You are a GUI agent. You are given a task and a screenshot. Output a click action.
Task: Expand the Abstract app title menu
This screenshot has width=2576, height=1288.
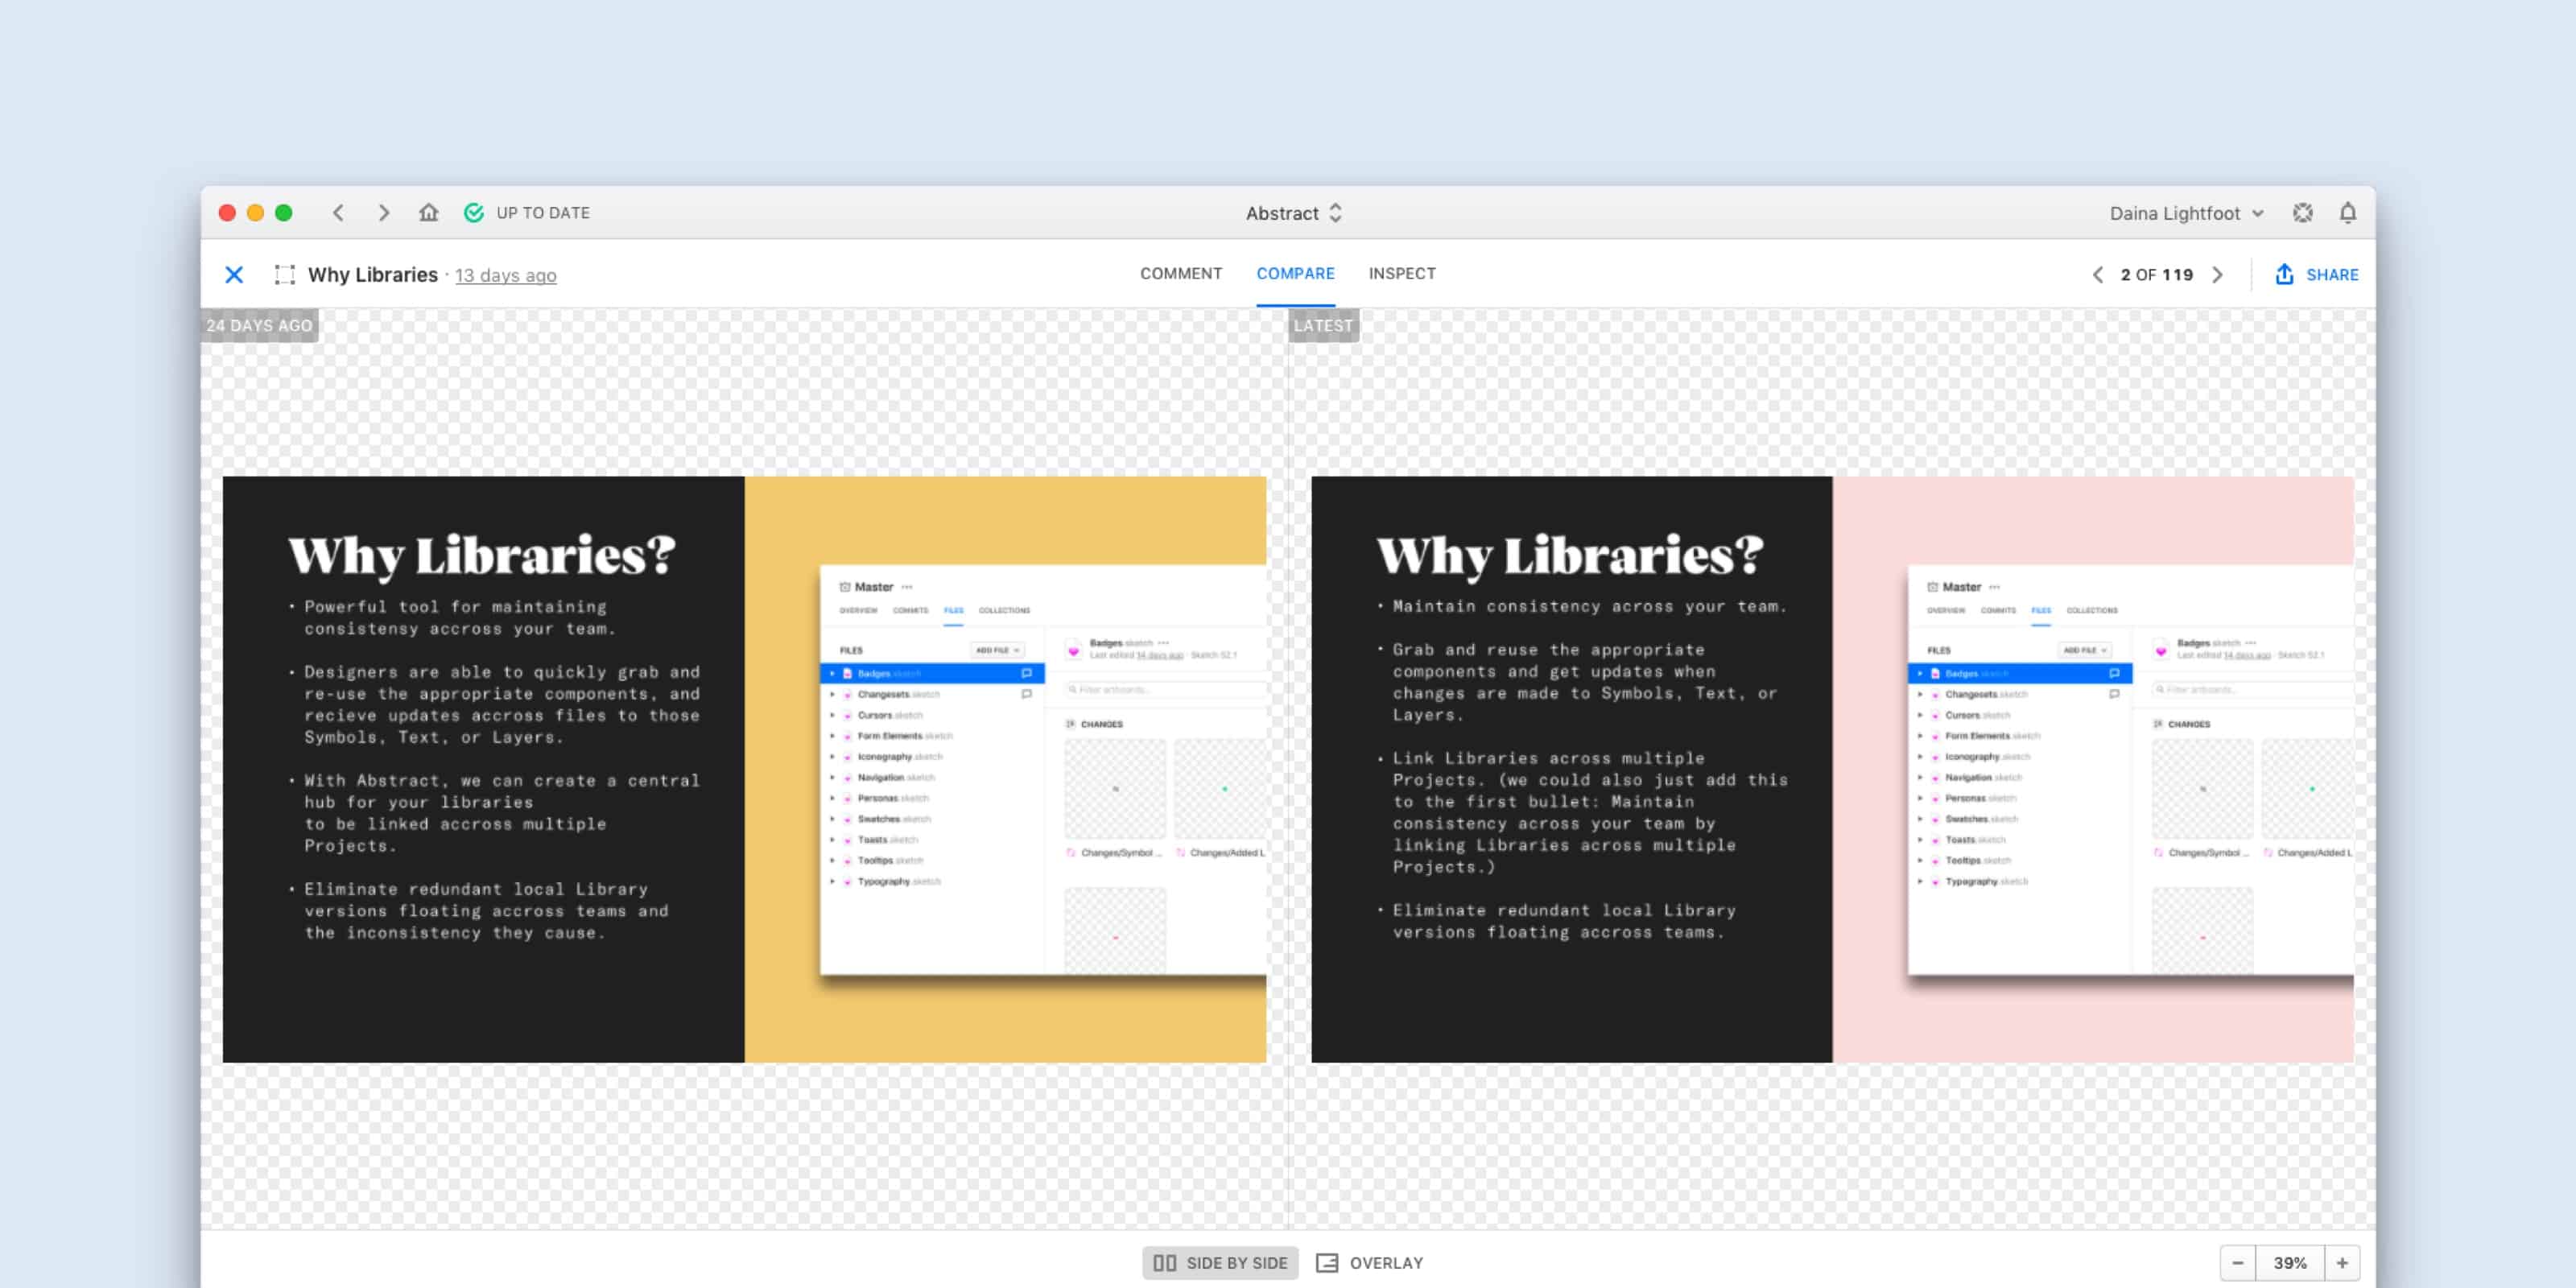coord(1293,212)
